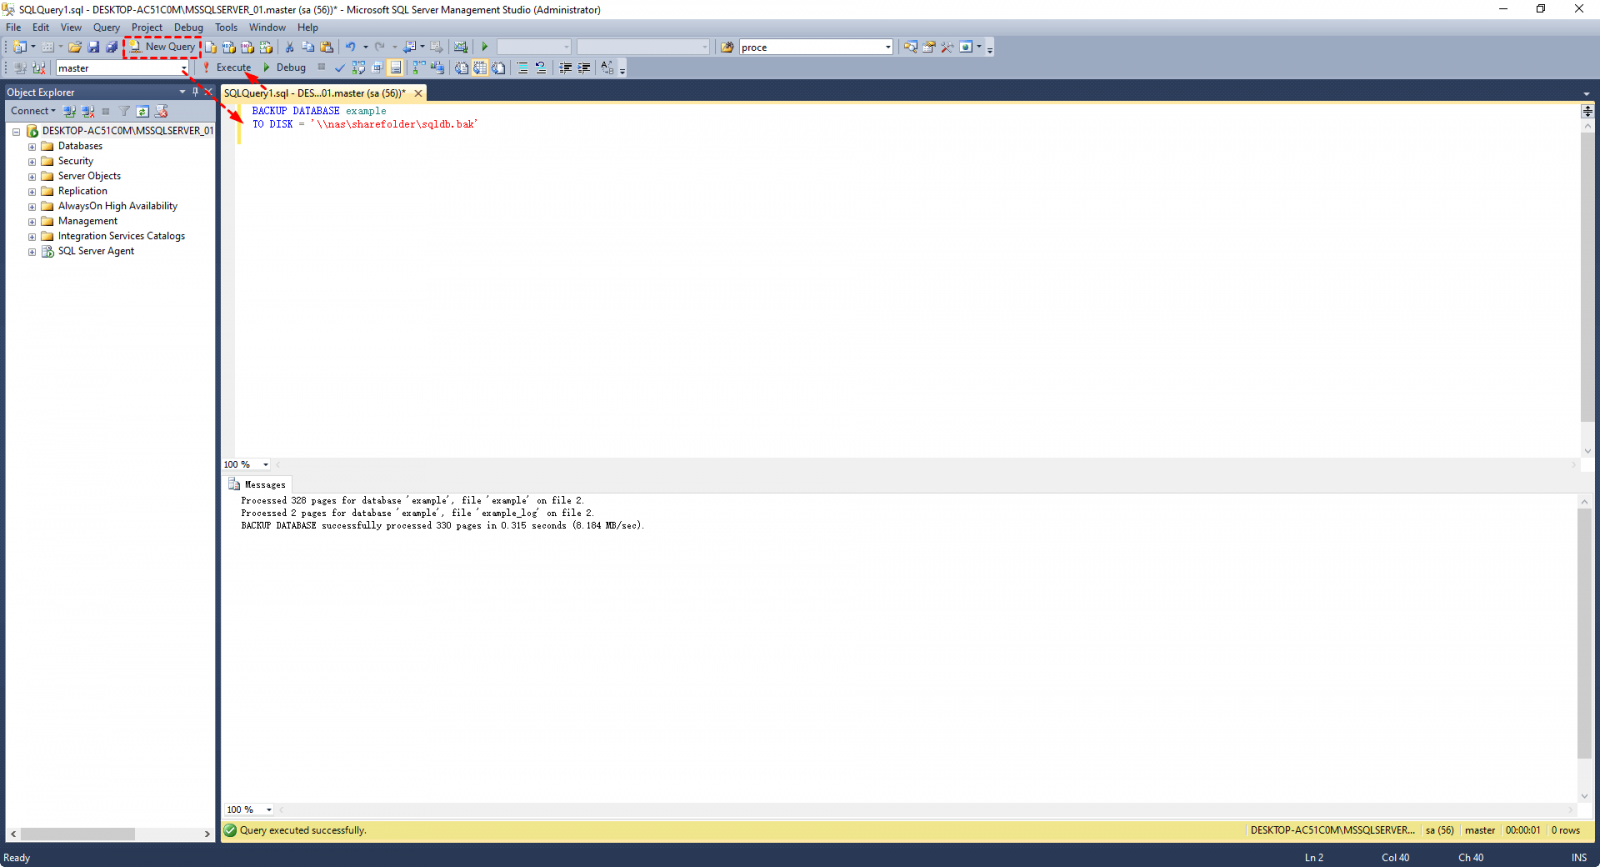This screenshot has width=1600, height=867.
Task: Parse the query with the checkmark icon
Action: (340, 68)
